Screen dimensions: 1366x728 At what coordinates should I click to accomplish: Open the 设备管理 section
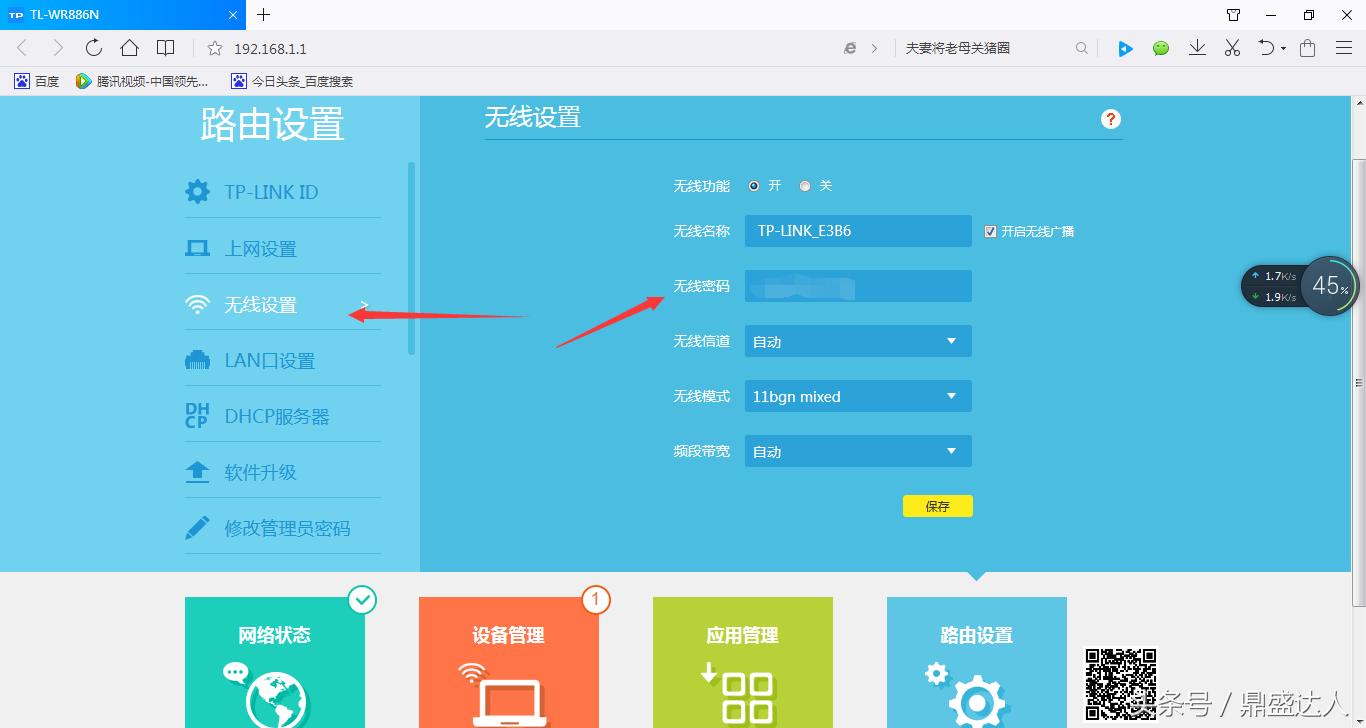[509, 634]
